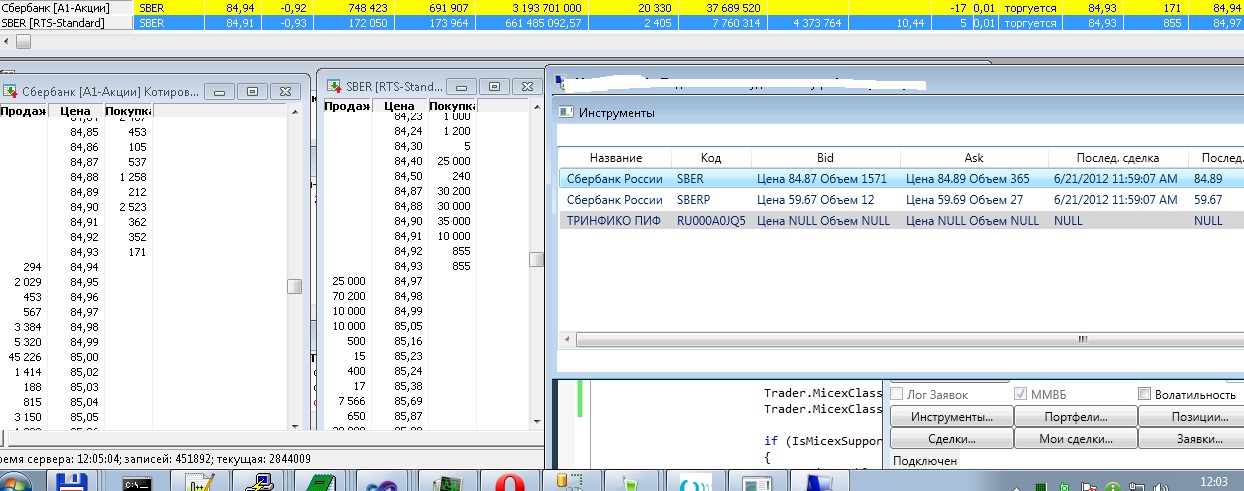Open the Мои сделки... window

point(1075,439)
